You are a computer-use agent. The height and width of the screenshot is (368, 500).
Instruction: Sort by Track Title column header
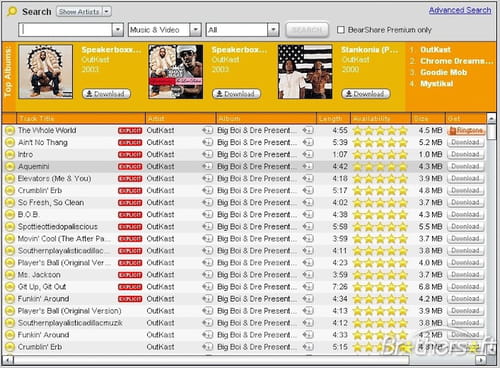80,118
